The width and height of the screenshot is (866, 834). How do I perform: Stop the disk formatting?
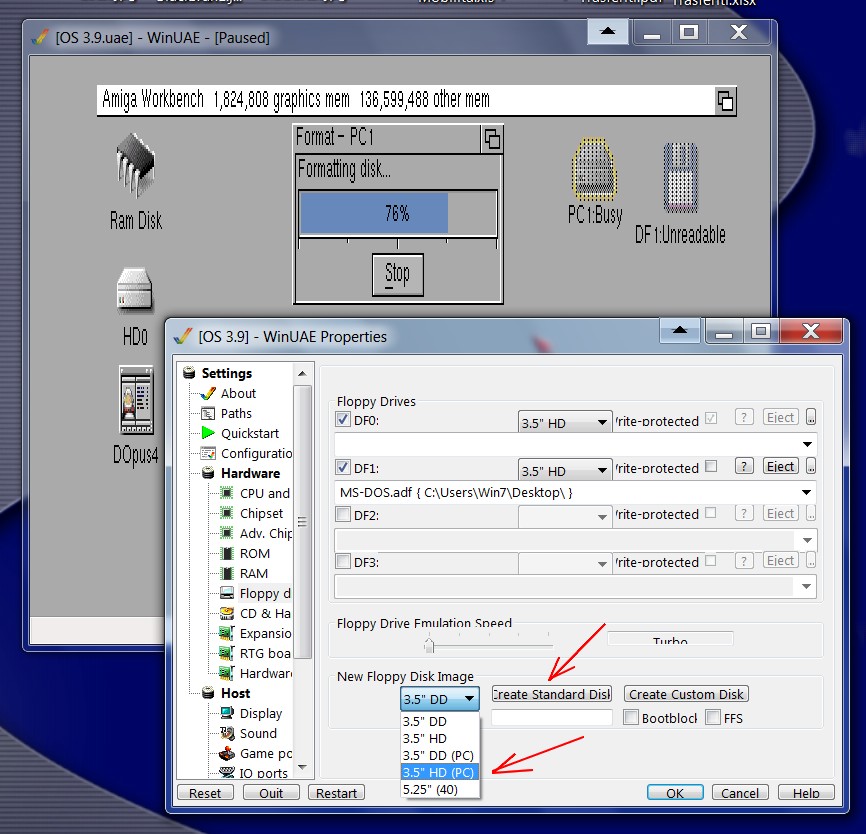coord(397,274)
